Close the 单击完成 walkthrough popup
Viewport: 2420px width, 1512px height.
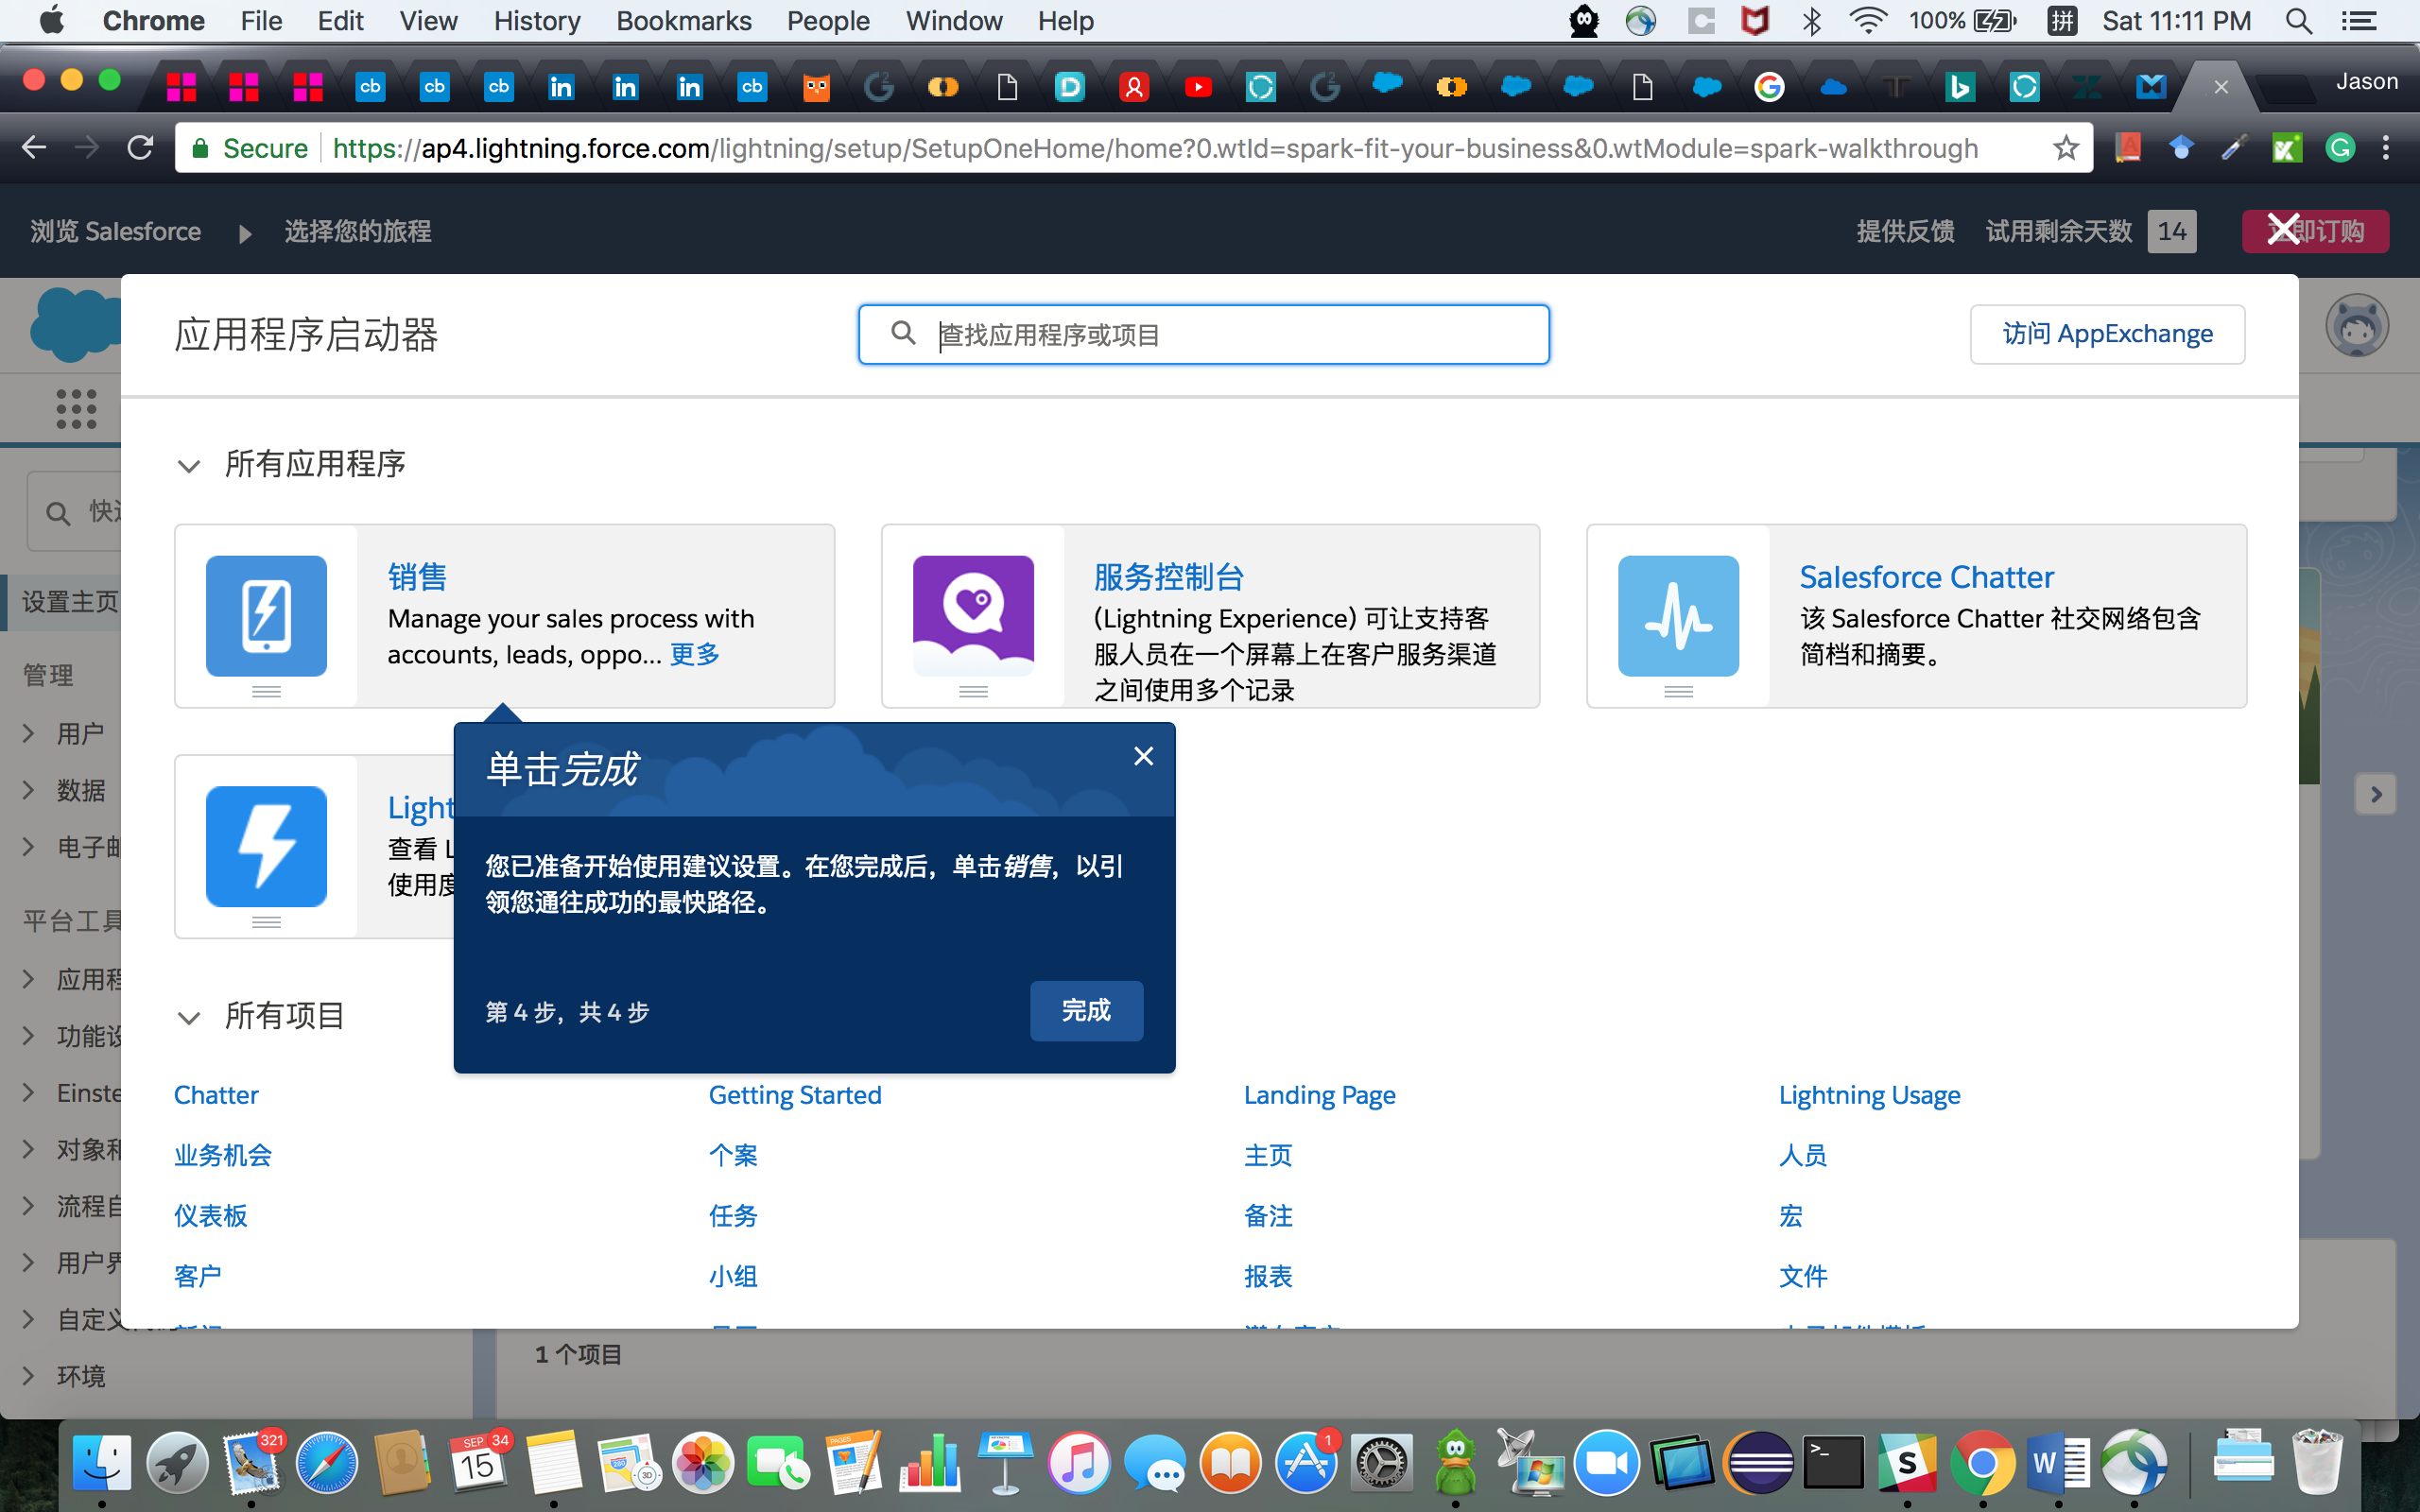click(1143, 756)
